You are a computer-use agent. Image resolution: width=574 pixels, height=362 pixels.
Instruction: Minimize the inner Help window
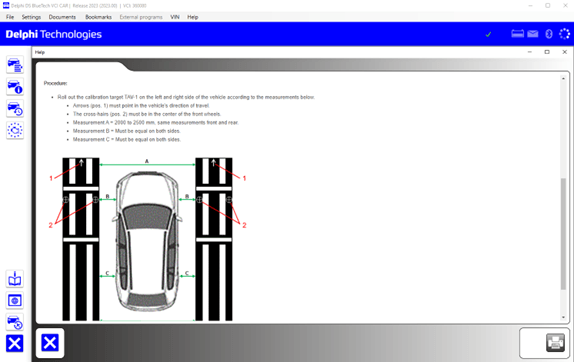pyautogui.click(x=529, y=52)
